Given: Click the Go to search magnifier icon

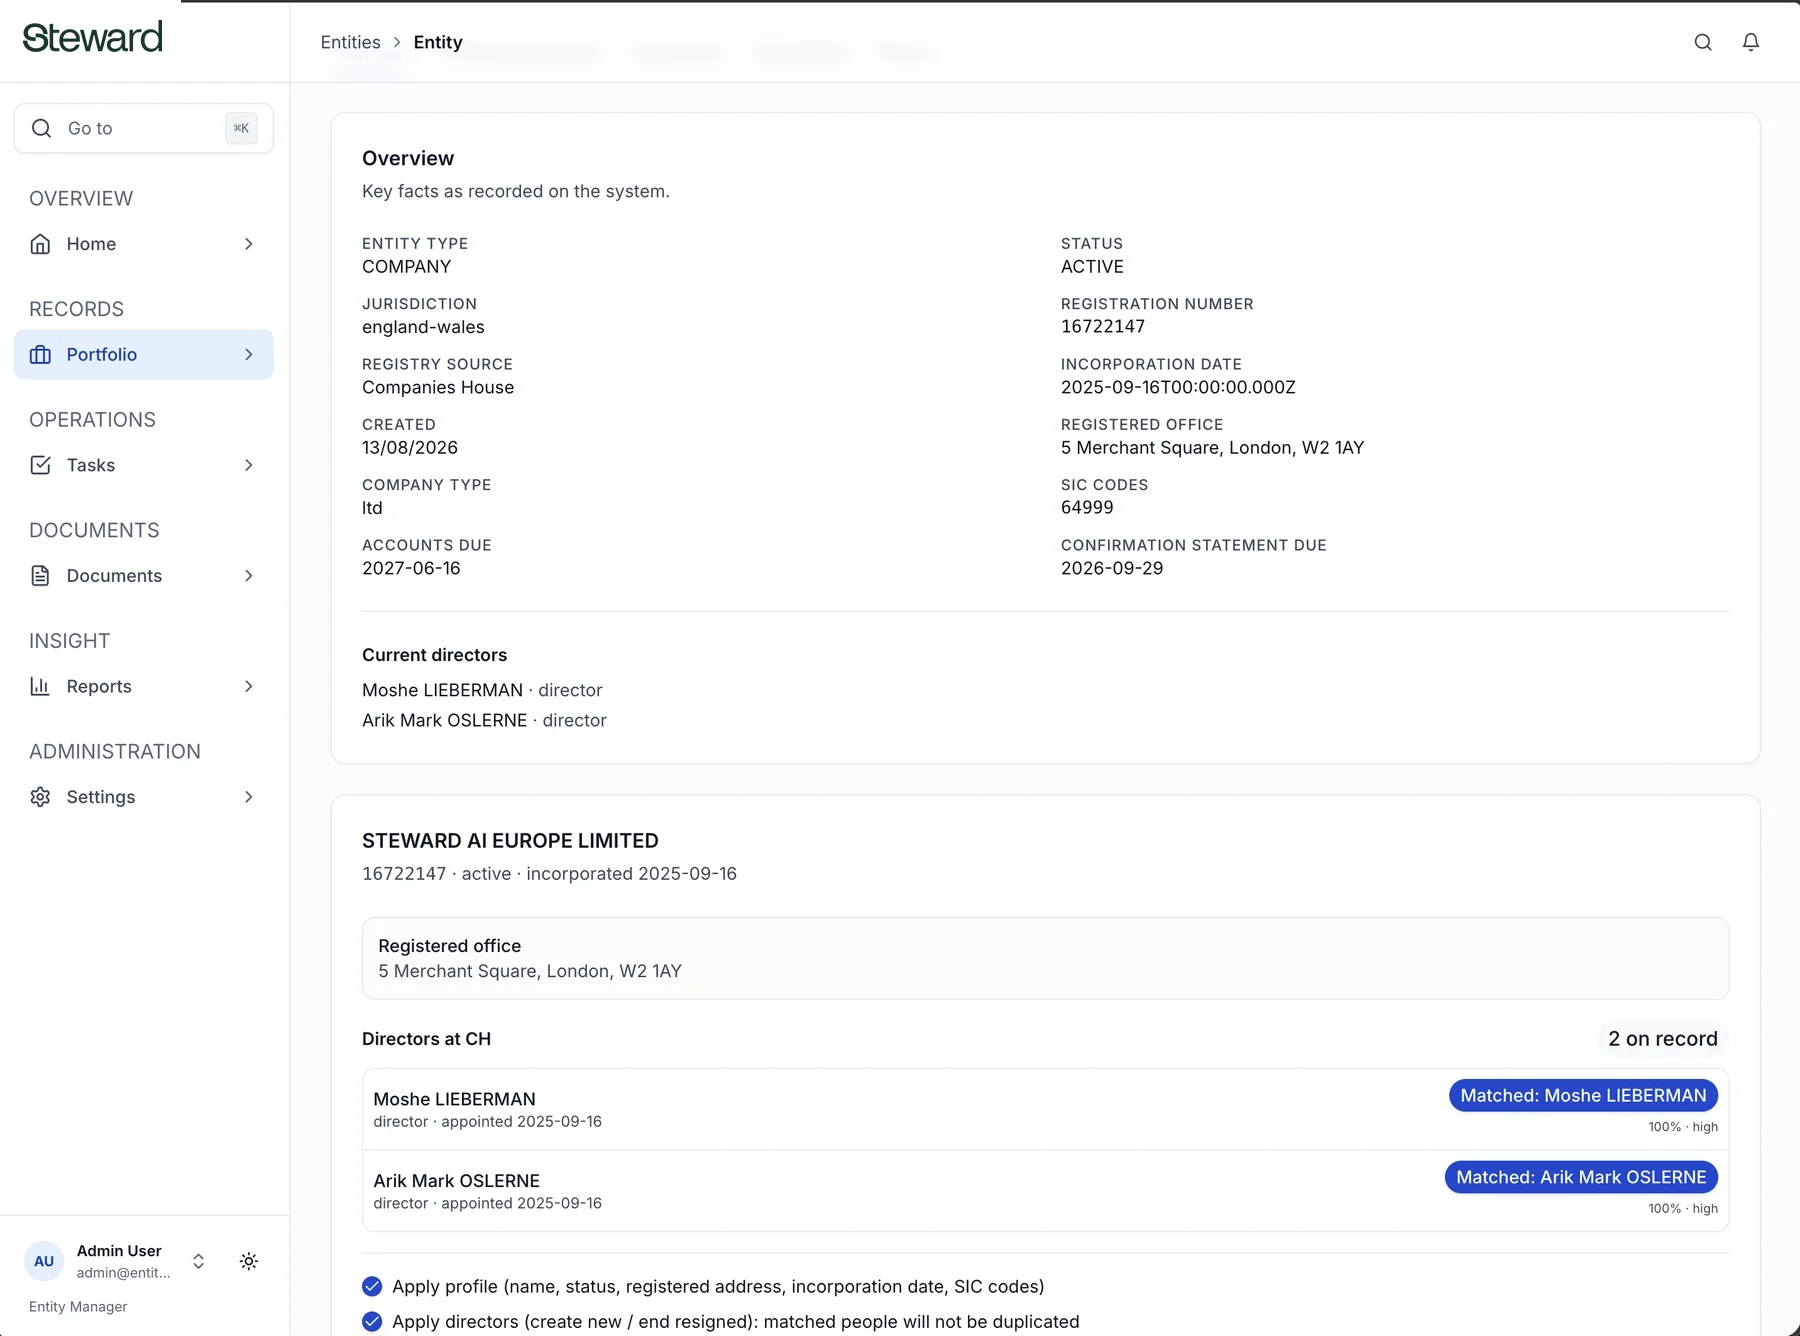Looking at the screenshot, I should 42,128.
